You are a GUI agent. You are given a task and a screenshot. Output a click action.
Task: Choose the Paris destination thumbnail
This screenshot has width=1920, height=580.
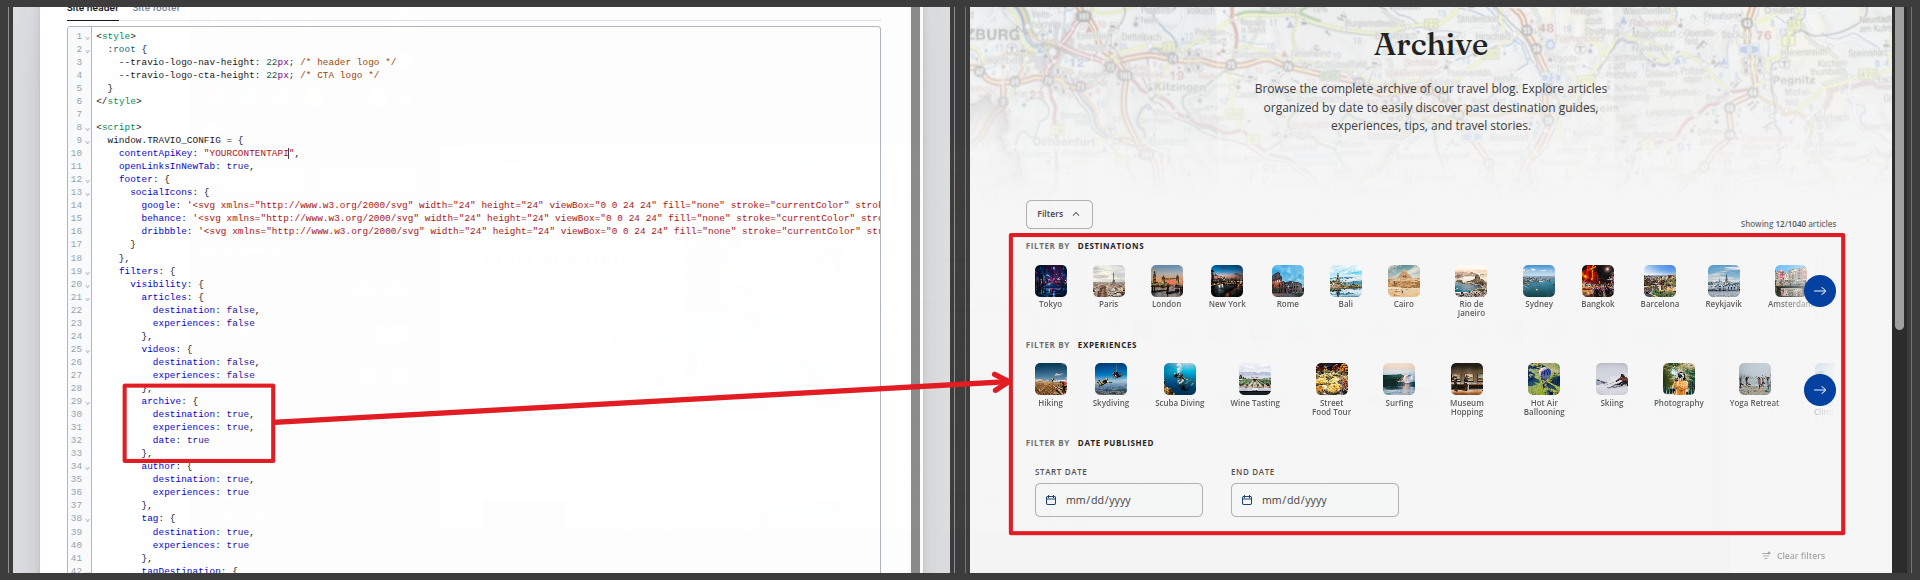coord(1108,282)
